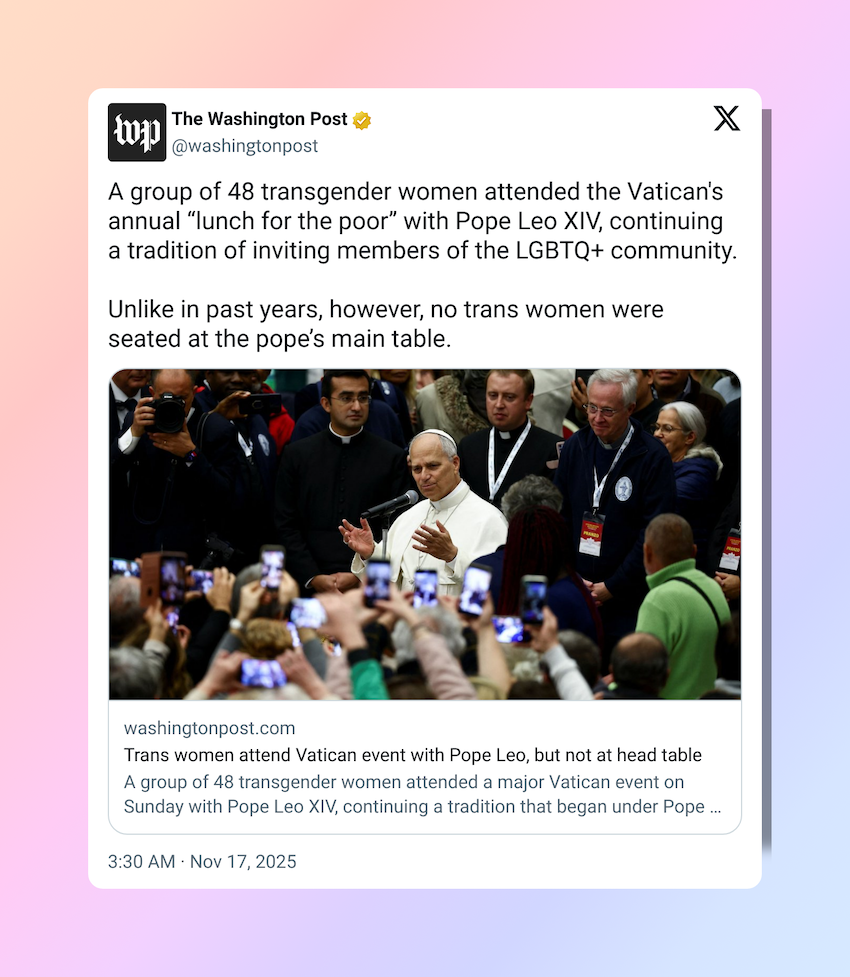Open The Washington Post display name
This screenshot has width=850, height=977.
[x=259, y=119]
